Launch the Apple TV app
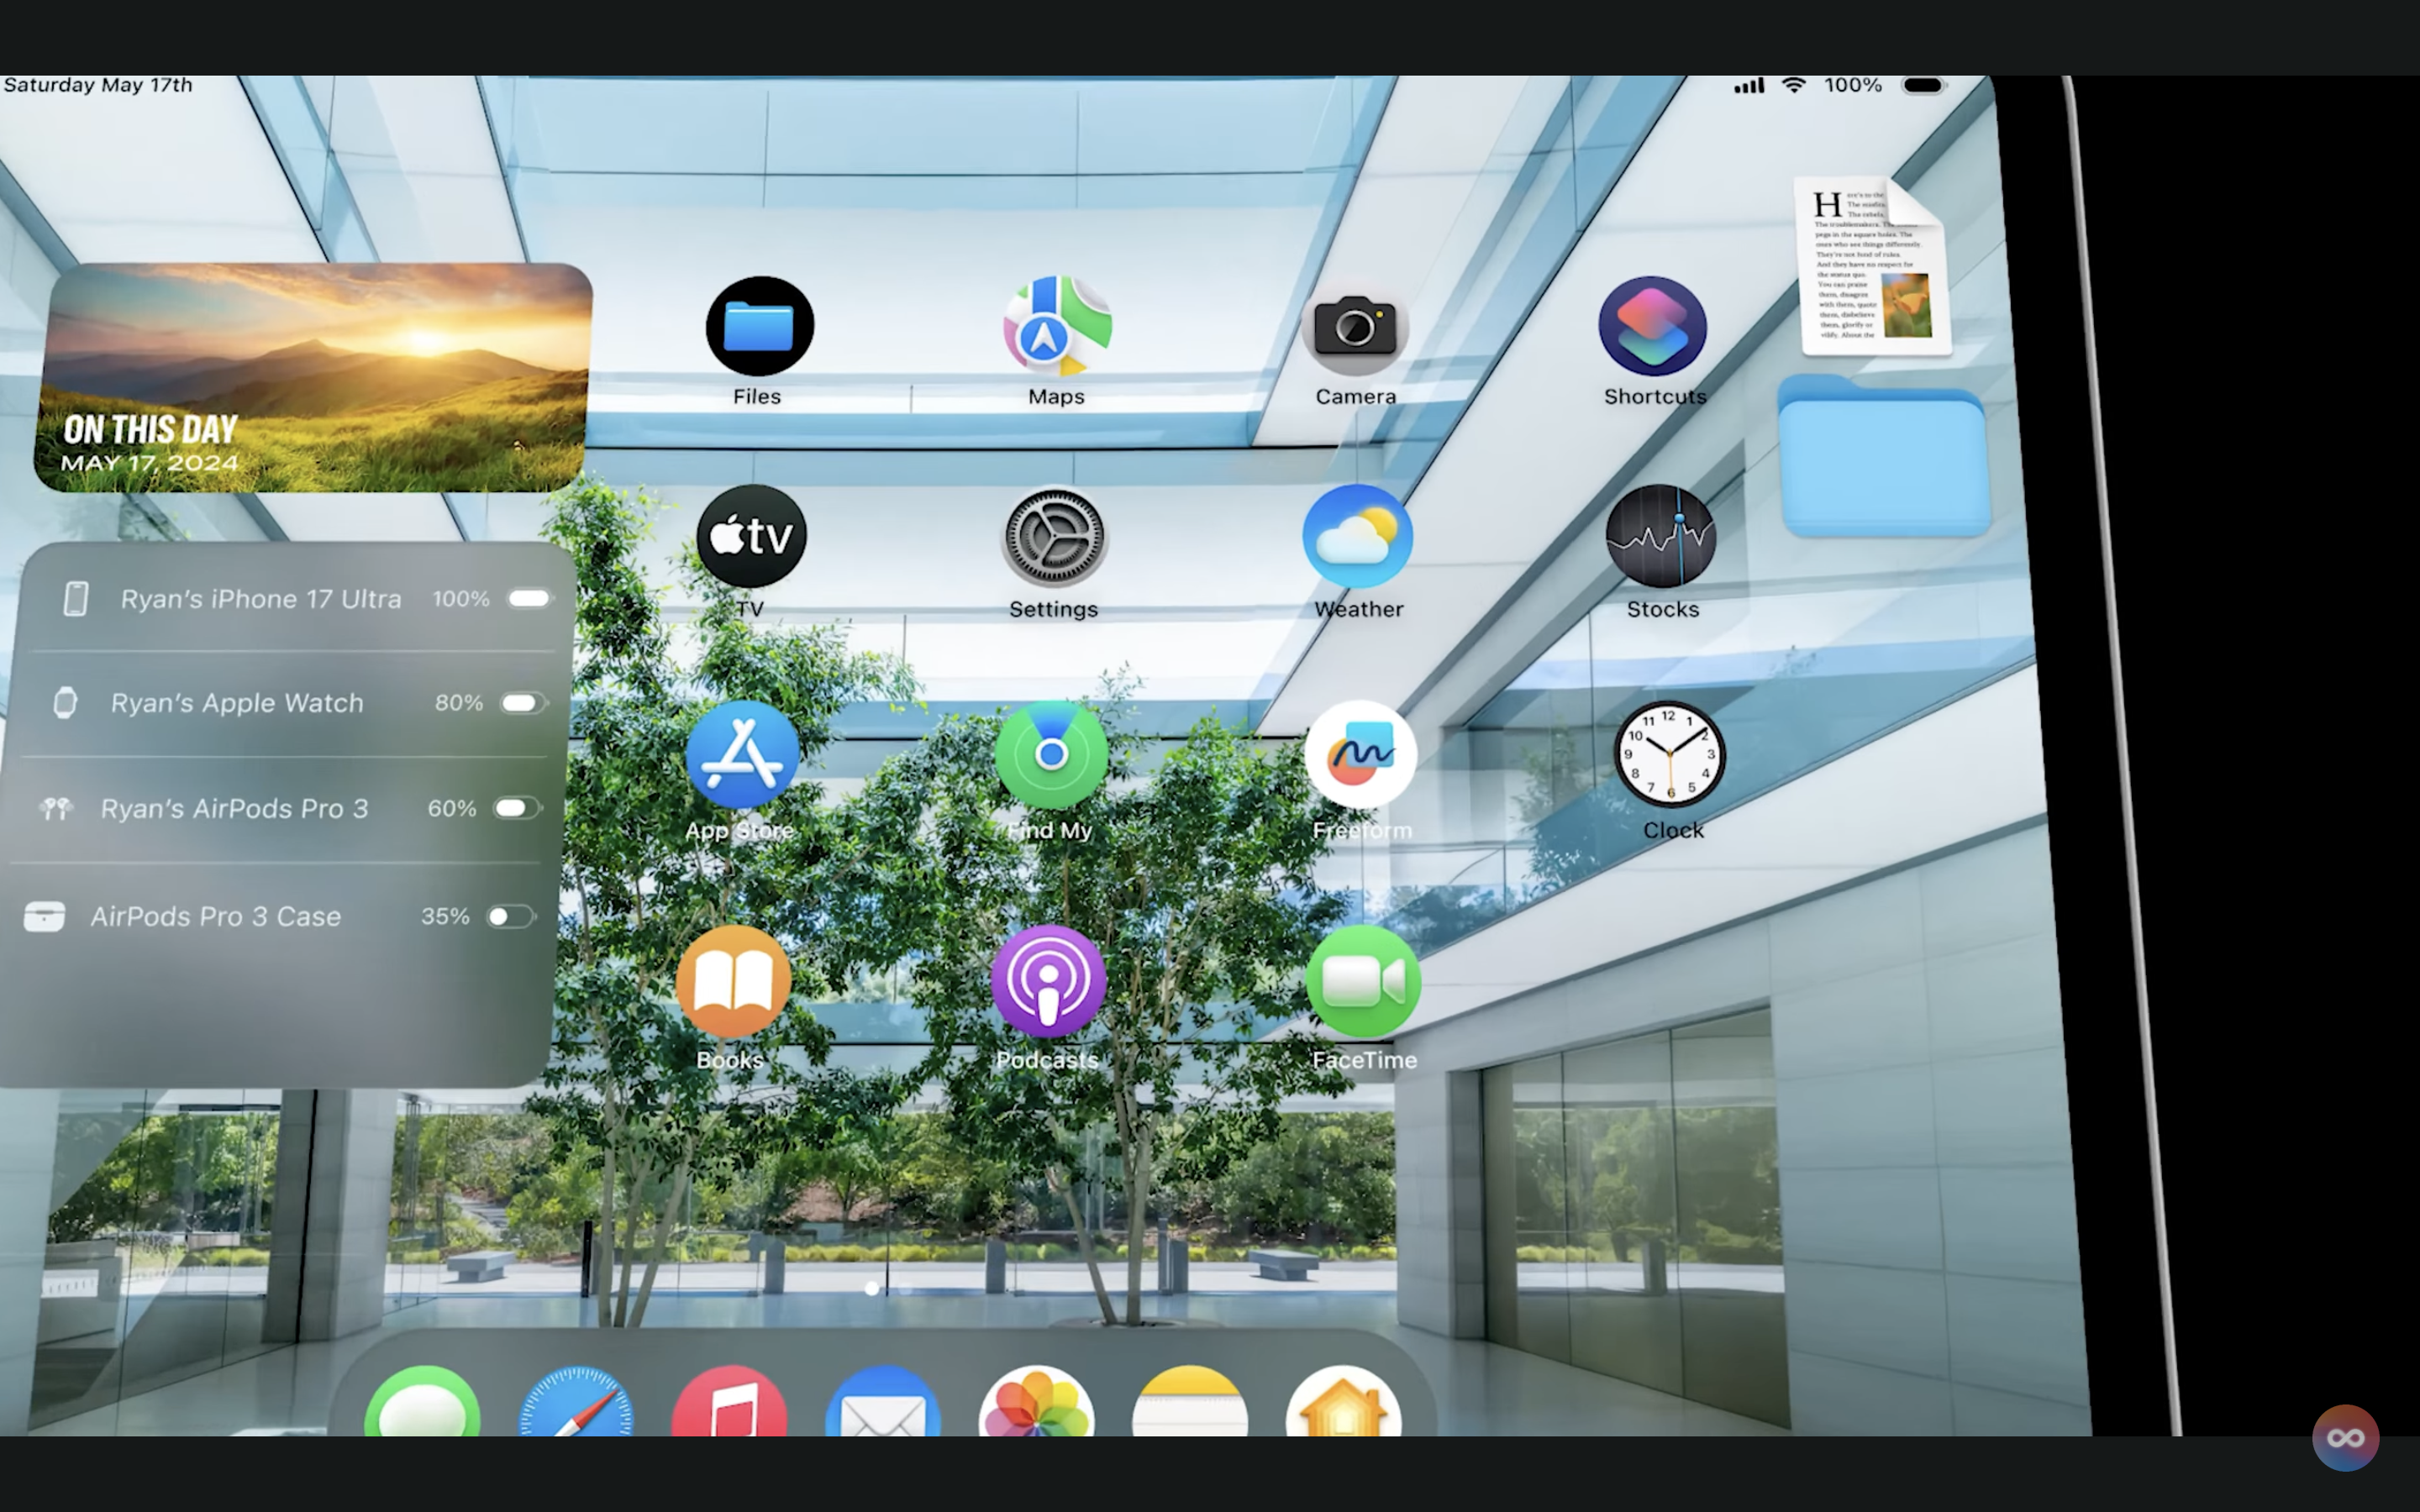The width and height of the screenshot is (2420, 1512). 751,537
